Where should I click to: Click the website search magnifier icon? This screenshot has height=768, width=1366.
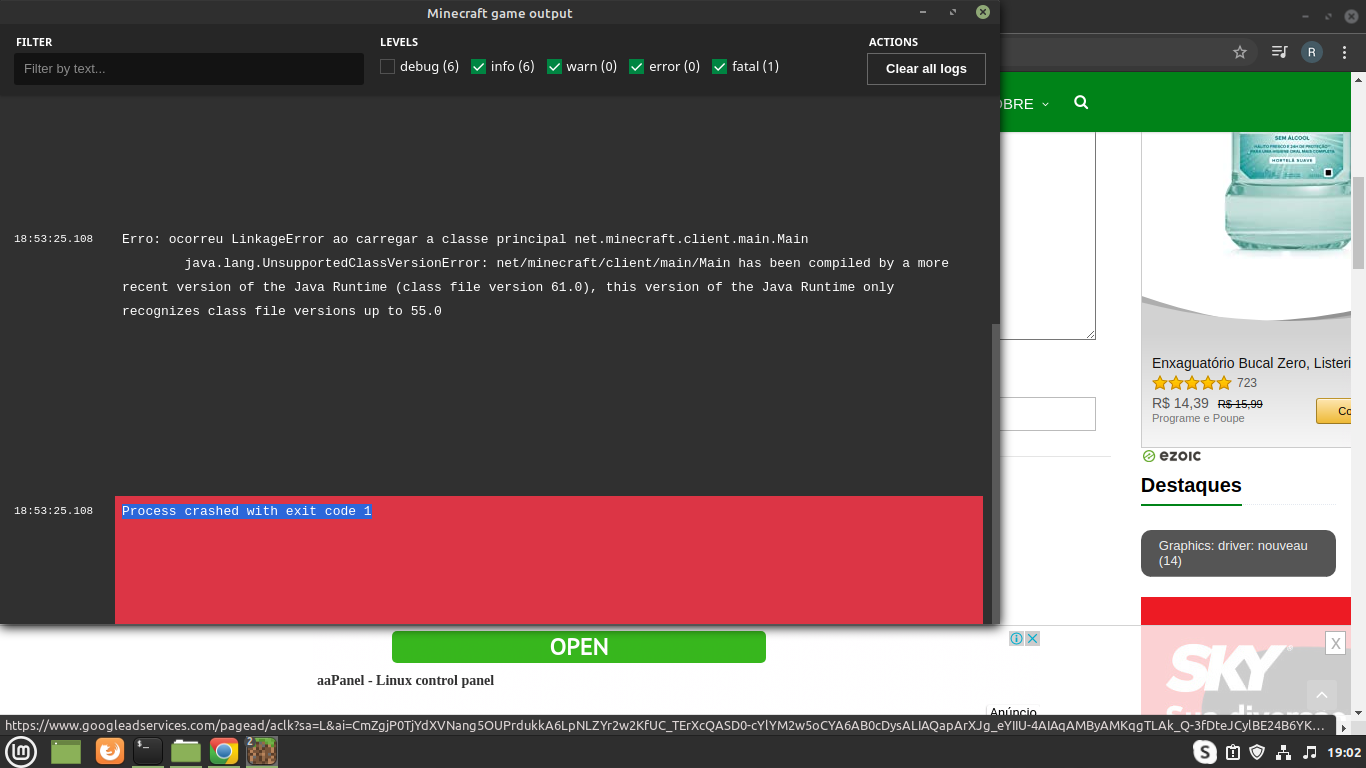point(1081,103)
